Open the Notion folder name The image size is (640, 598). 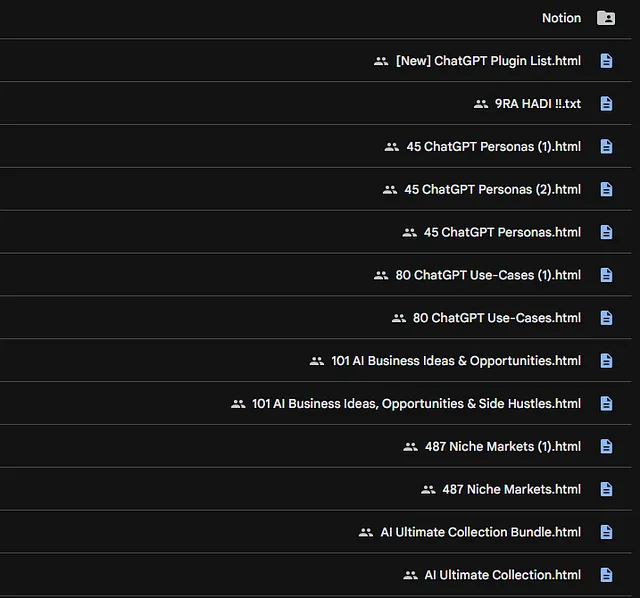pyautogui.click(x=561, y=18)
